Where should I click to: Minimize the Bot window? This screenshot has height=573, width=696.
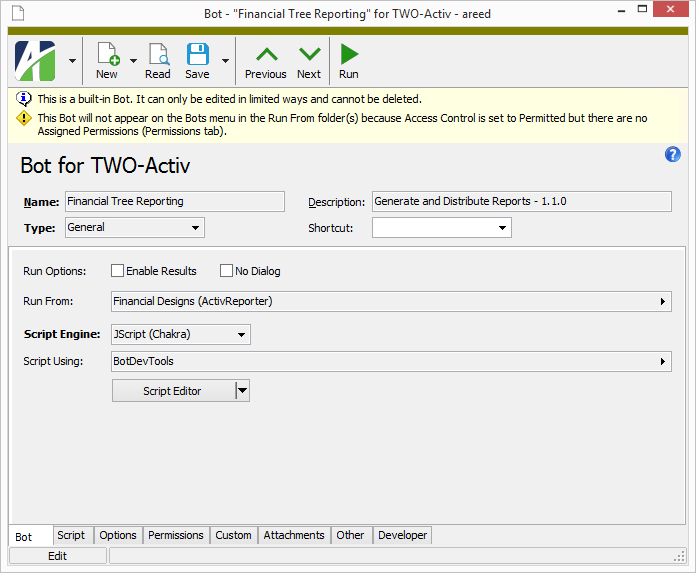(x=621, y=10)
